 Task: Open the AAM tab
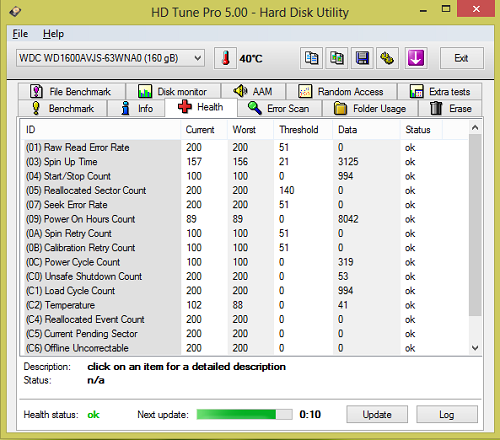[x=253, y=91]
